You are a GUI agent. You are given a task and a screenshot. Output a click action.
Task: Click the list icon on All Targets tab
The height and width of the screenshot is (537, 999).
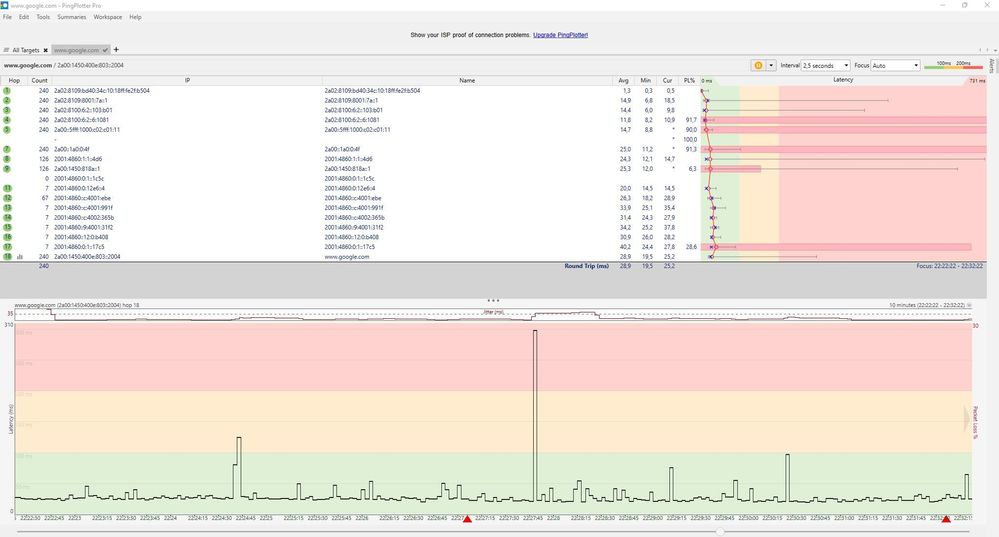coord(6,50)
